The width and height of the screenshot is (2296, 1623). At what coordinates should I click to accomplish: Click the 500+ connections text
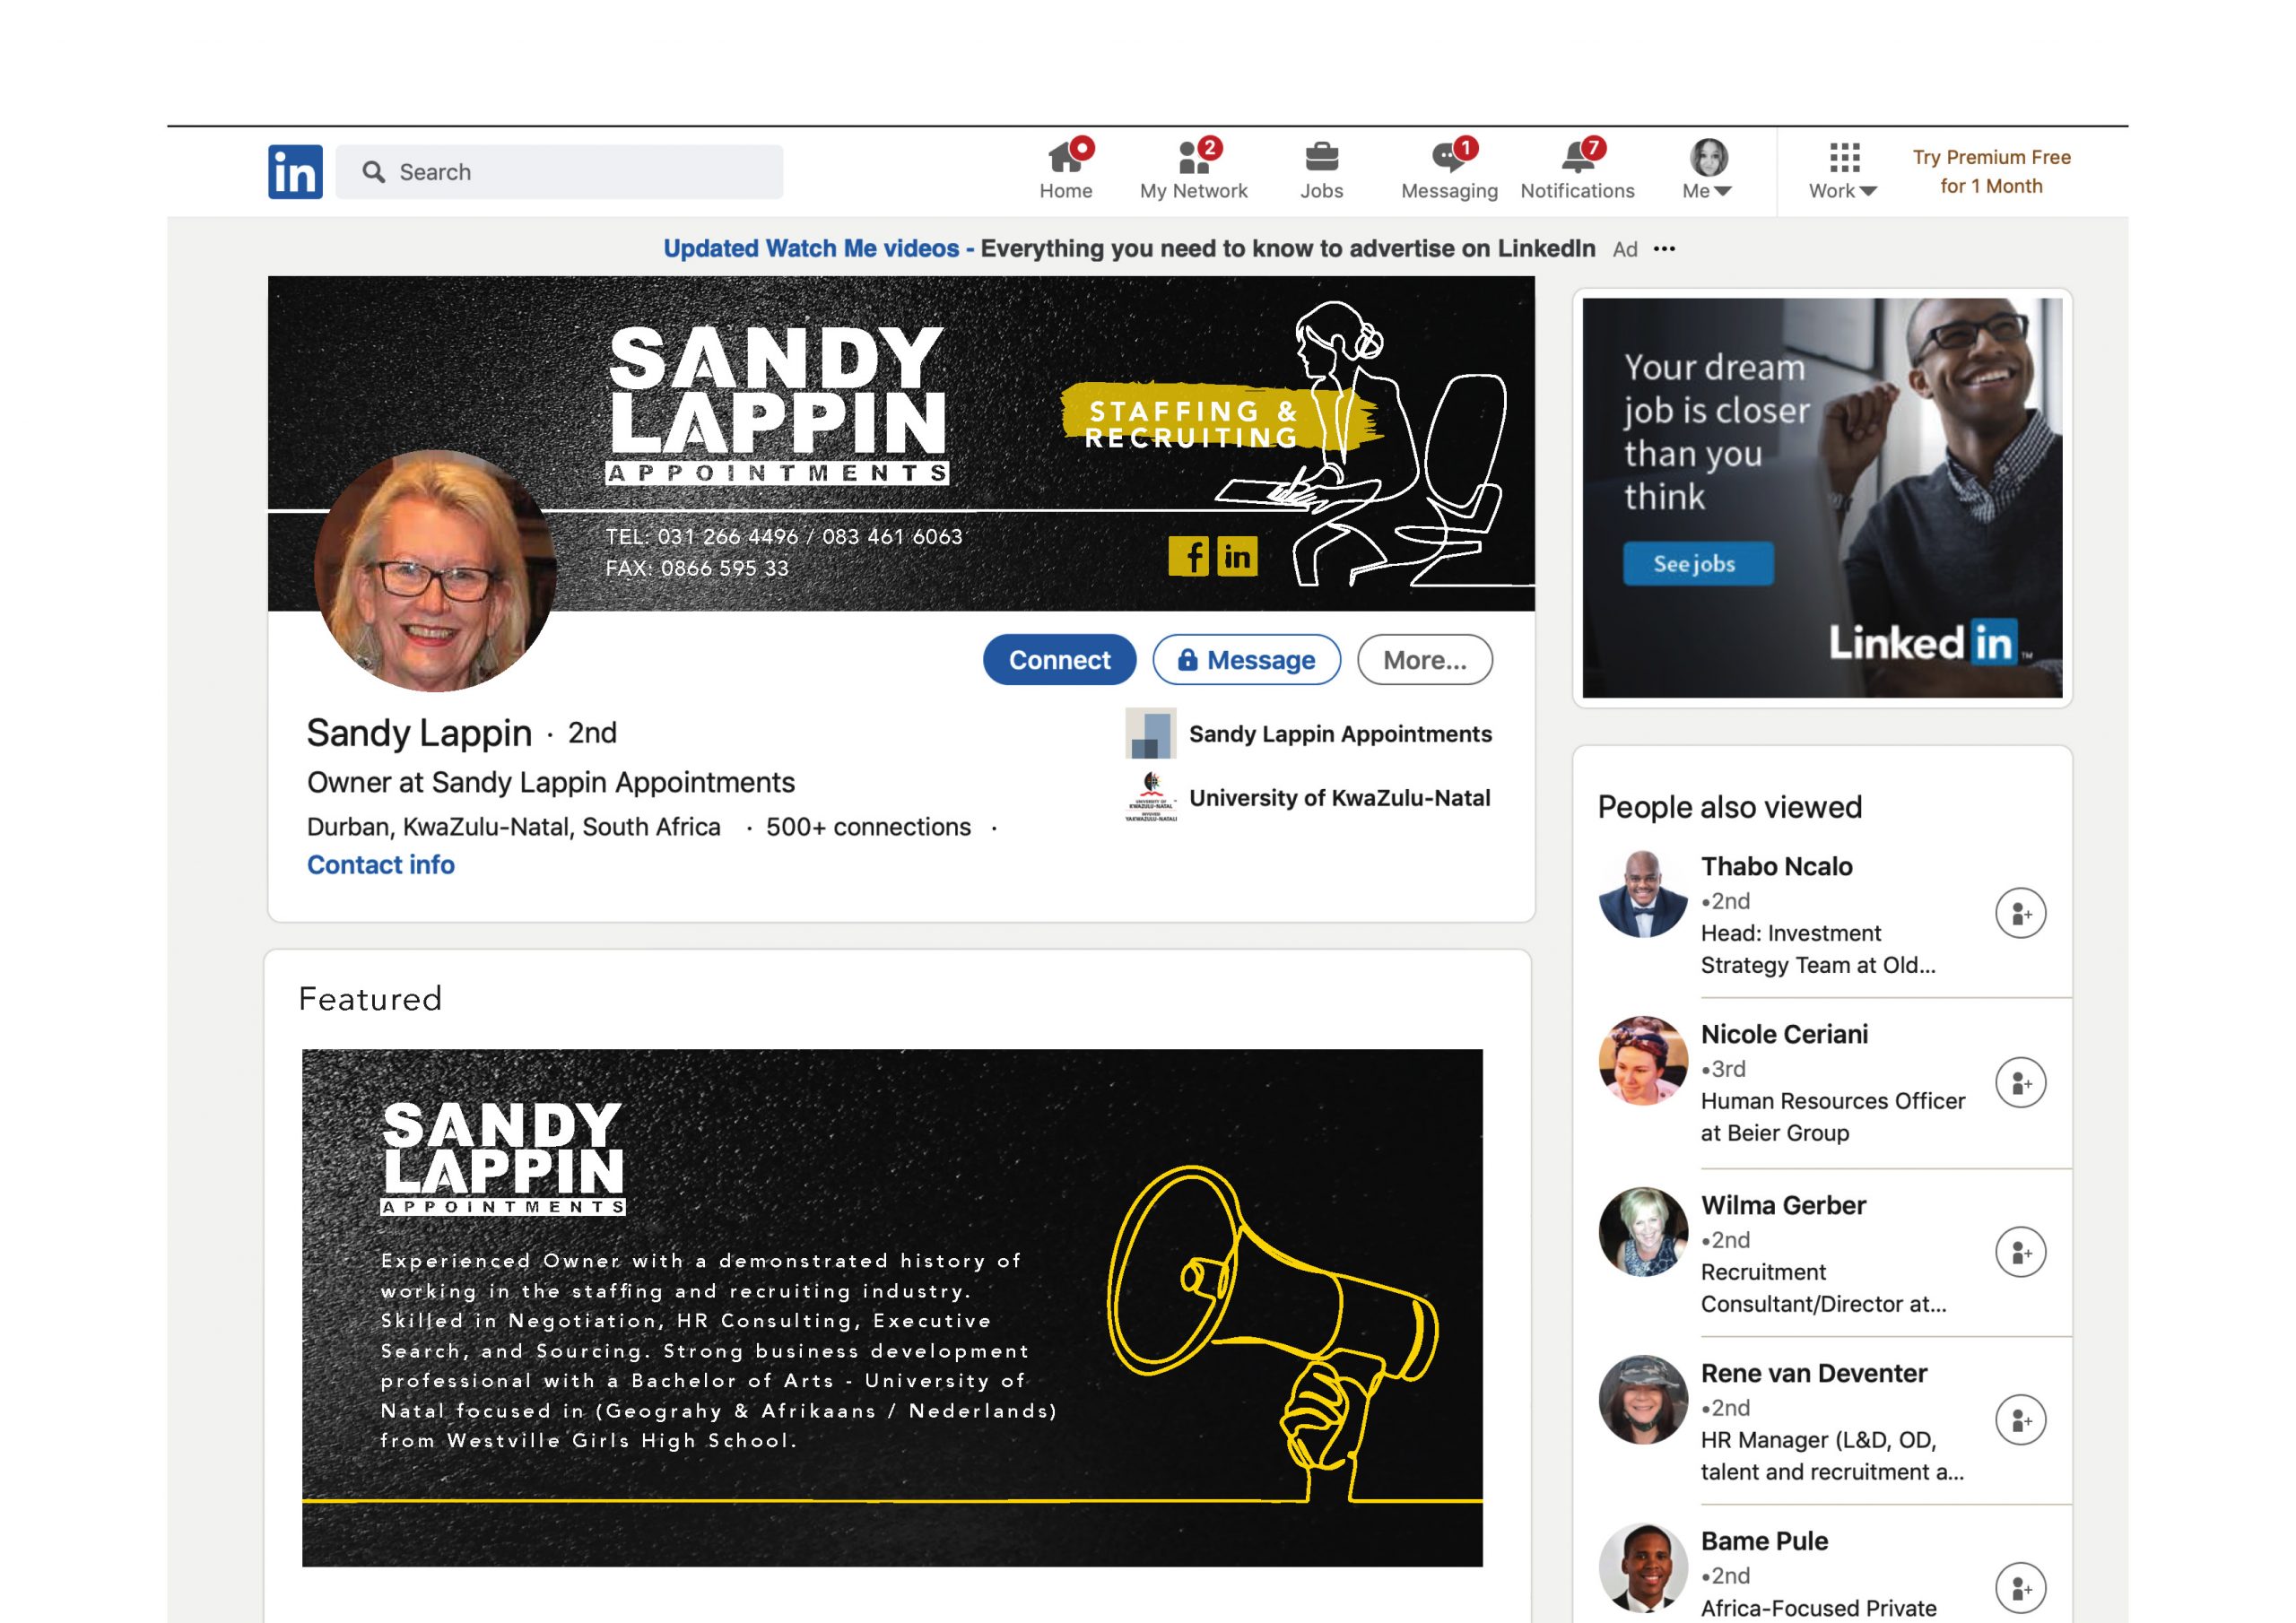pyautogui.click(x=868, y=827)
